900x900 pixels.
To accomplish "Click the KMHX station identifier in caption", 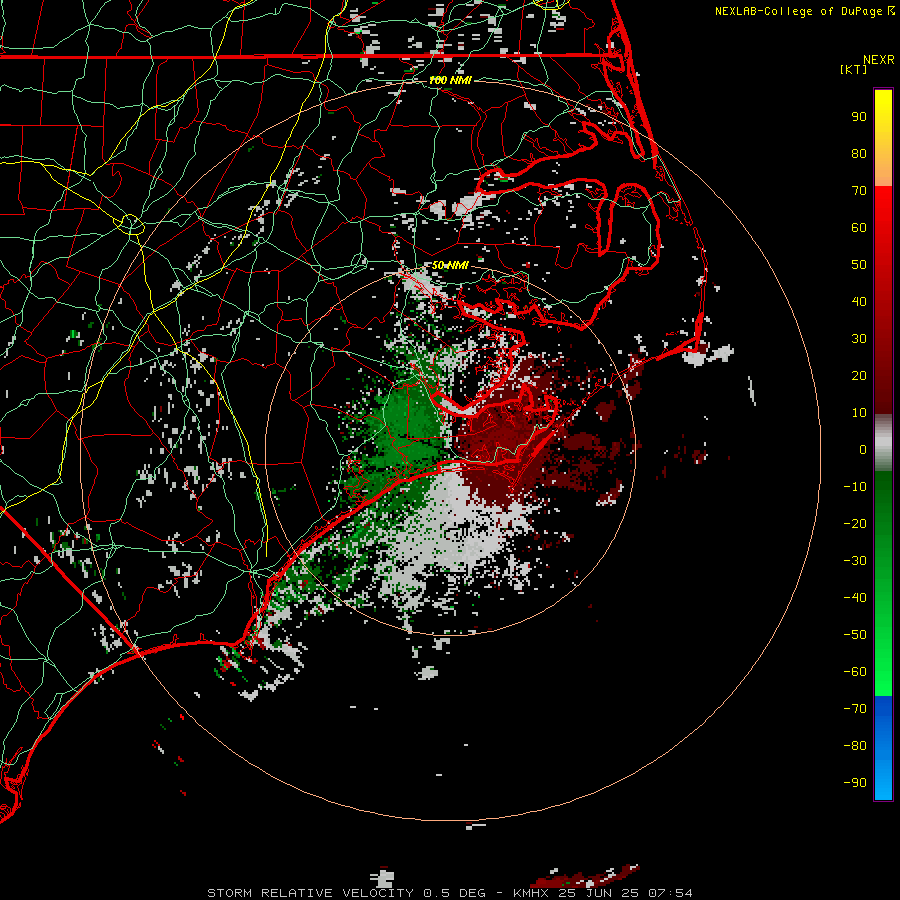I will point(532,893).
